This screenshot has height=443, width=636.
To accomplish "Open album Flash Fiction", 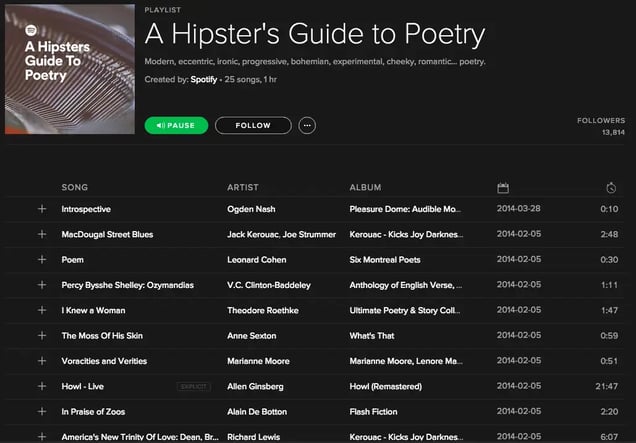I will coord(374,412).
